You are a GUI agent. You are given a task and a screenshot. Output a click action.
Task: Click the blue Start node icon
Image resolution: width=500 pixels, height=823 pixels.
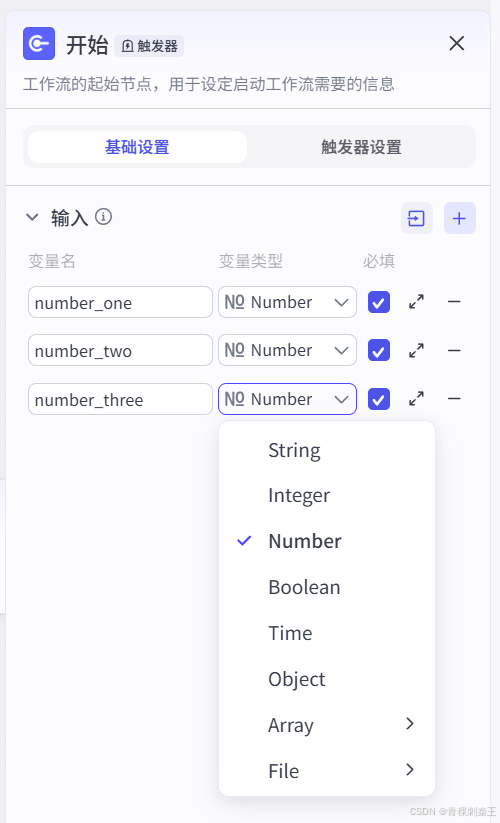tap(39, 44)
